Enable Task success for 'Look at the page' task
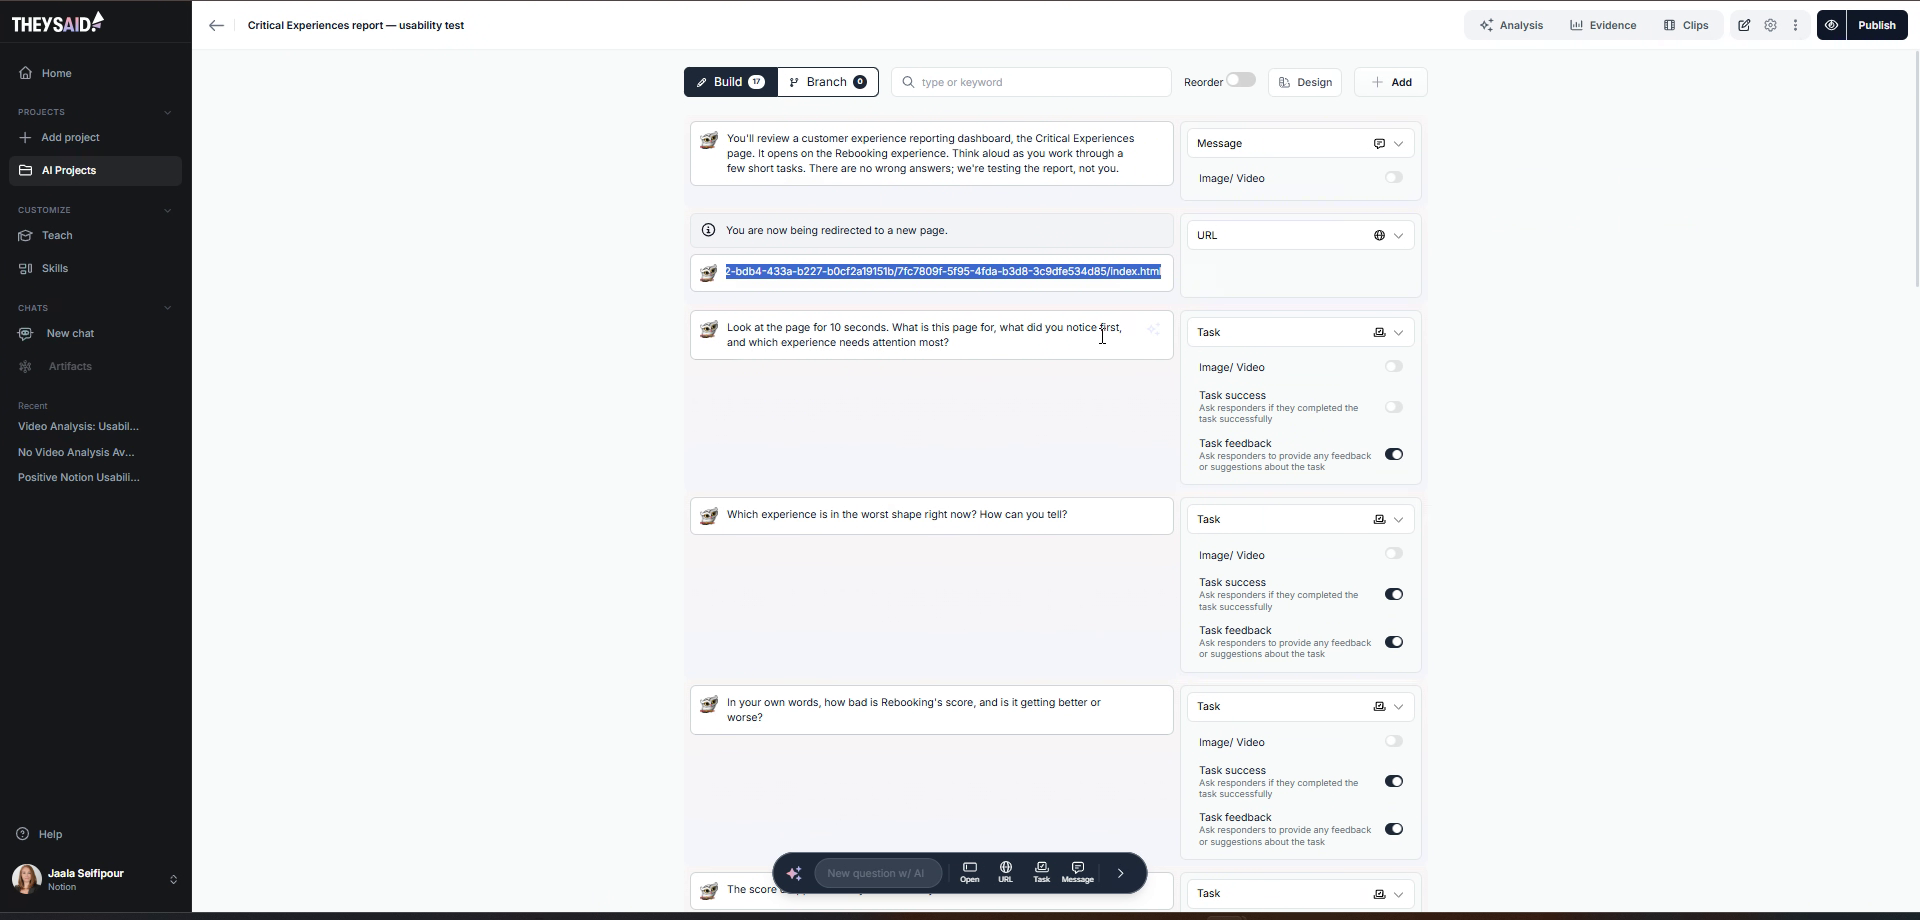 (x=1394, y=407)
